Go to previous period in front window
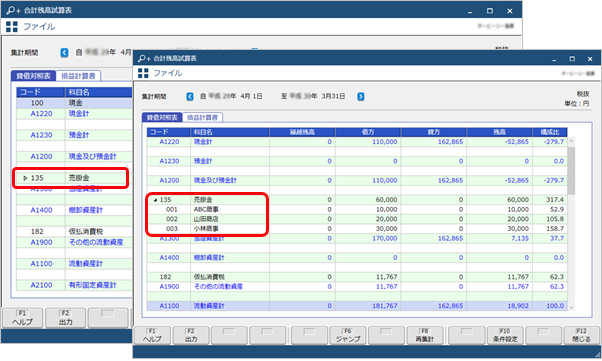The height and width of the screenshot is (361, 602). point(190,96)
